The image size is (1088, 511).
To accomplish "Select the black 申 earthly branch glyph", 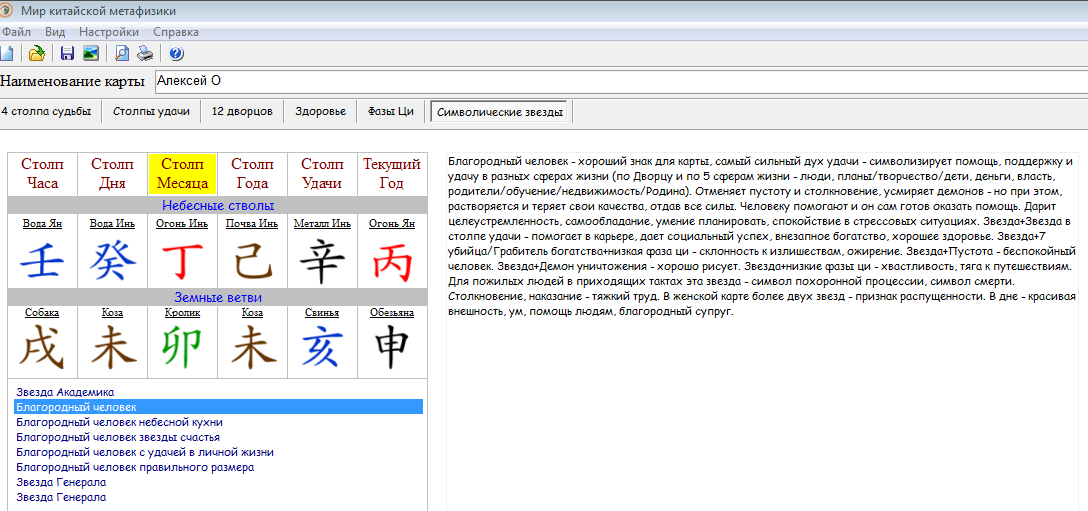I will coord(392,347).
